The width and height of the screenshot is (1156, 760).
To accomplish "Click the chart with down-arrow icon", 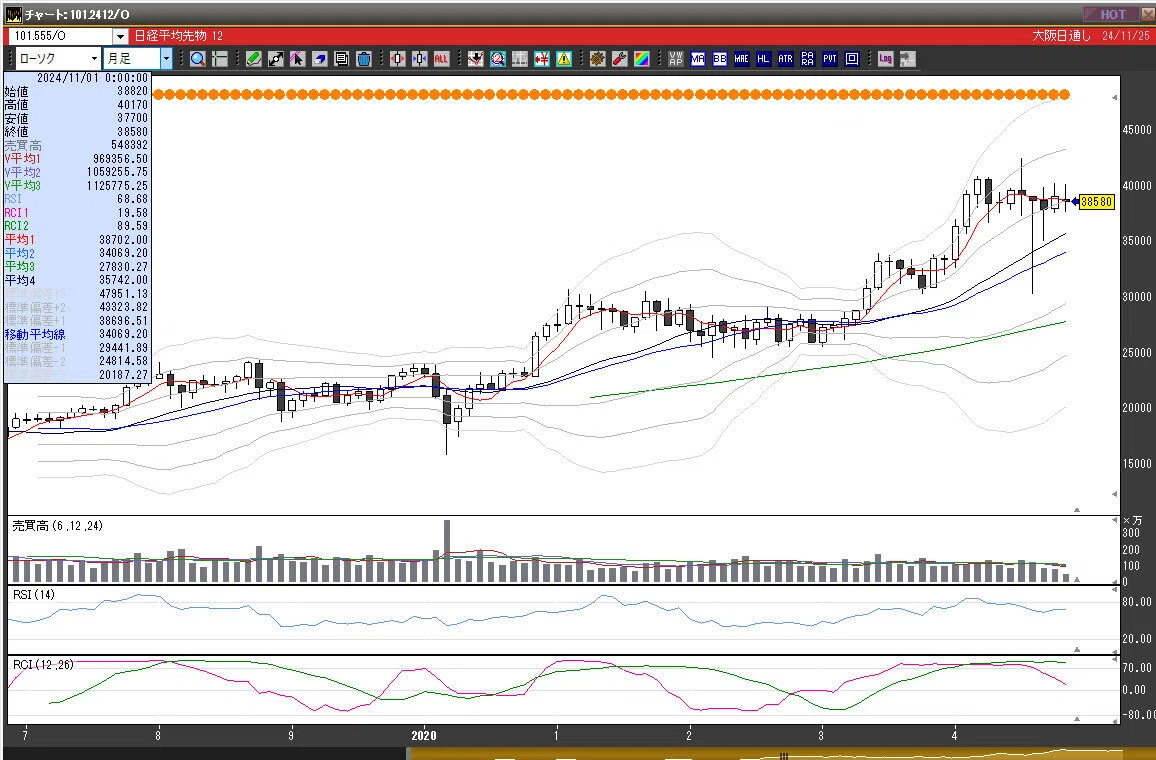I will (x=476, y=59).
